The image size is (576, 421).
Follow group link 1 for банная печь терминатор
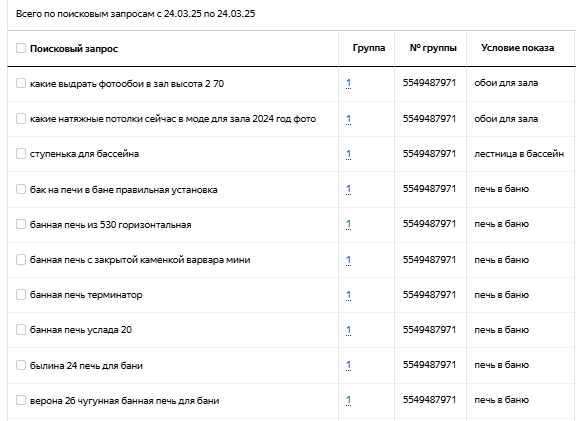point(349,295)
